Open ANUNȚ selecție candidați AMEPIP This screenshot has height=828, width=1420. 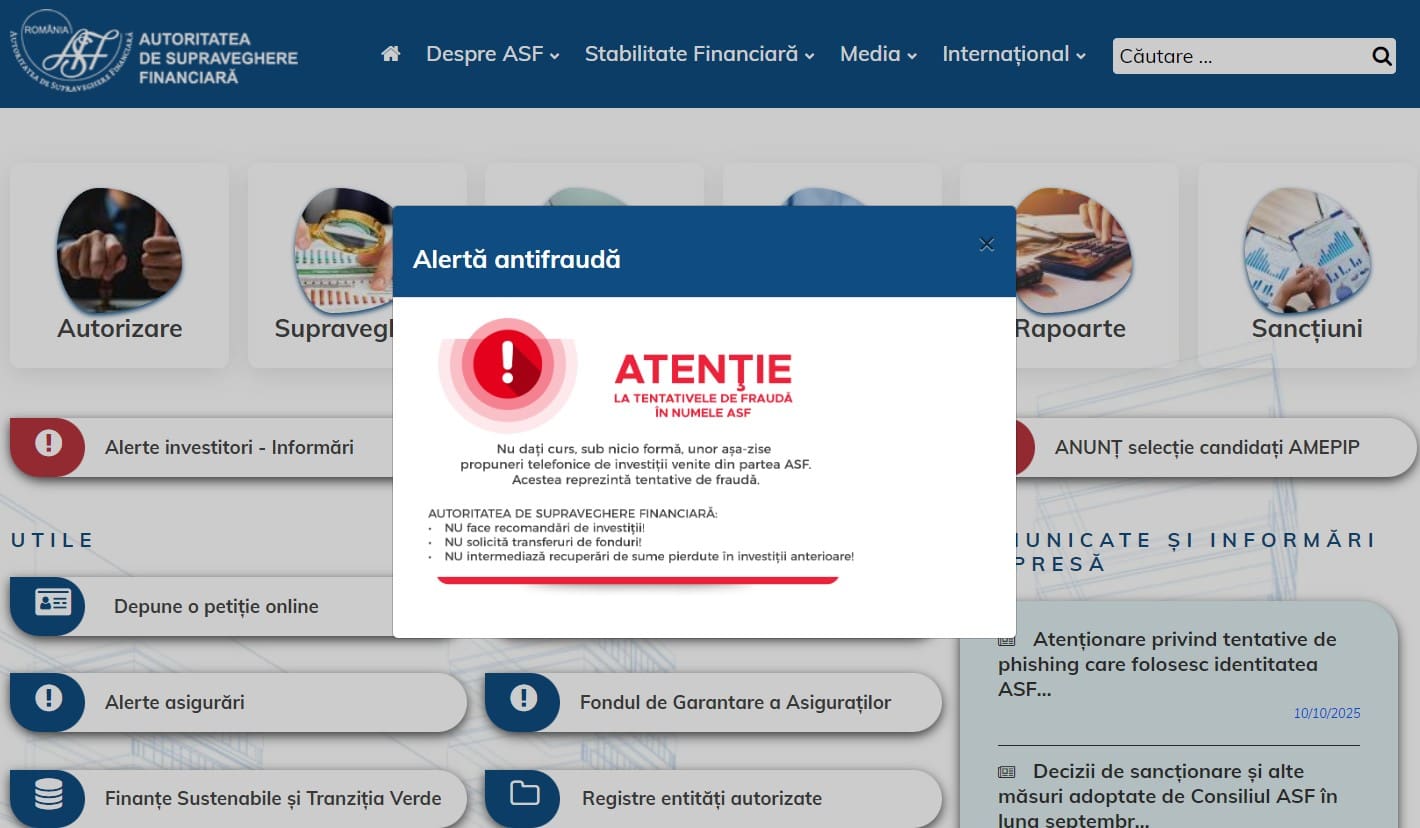click(x=1207, y=447)
